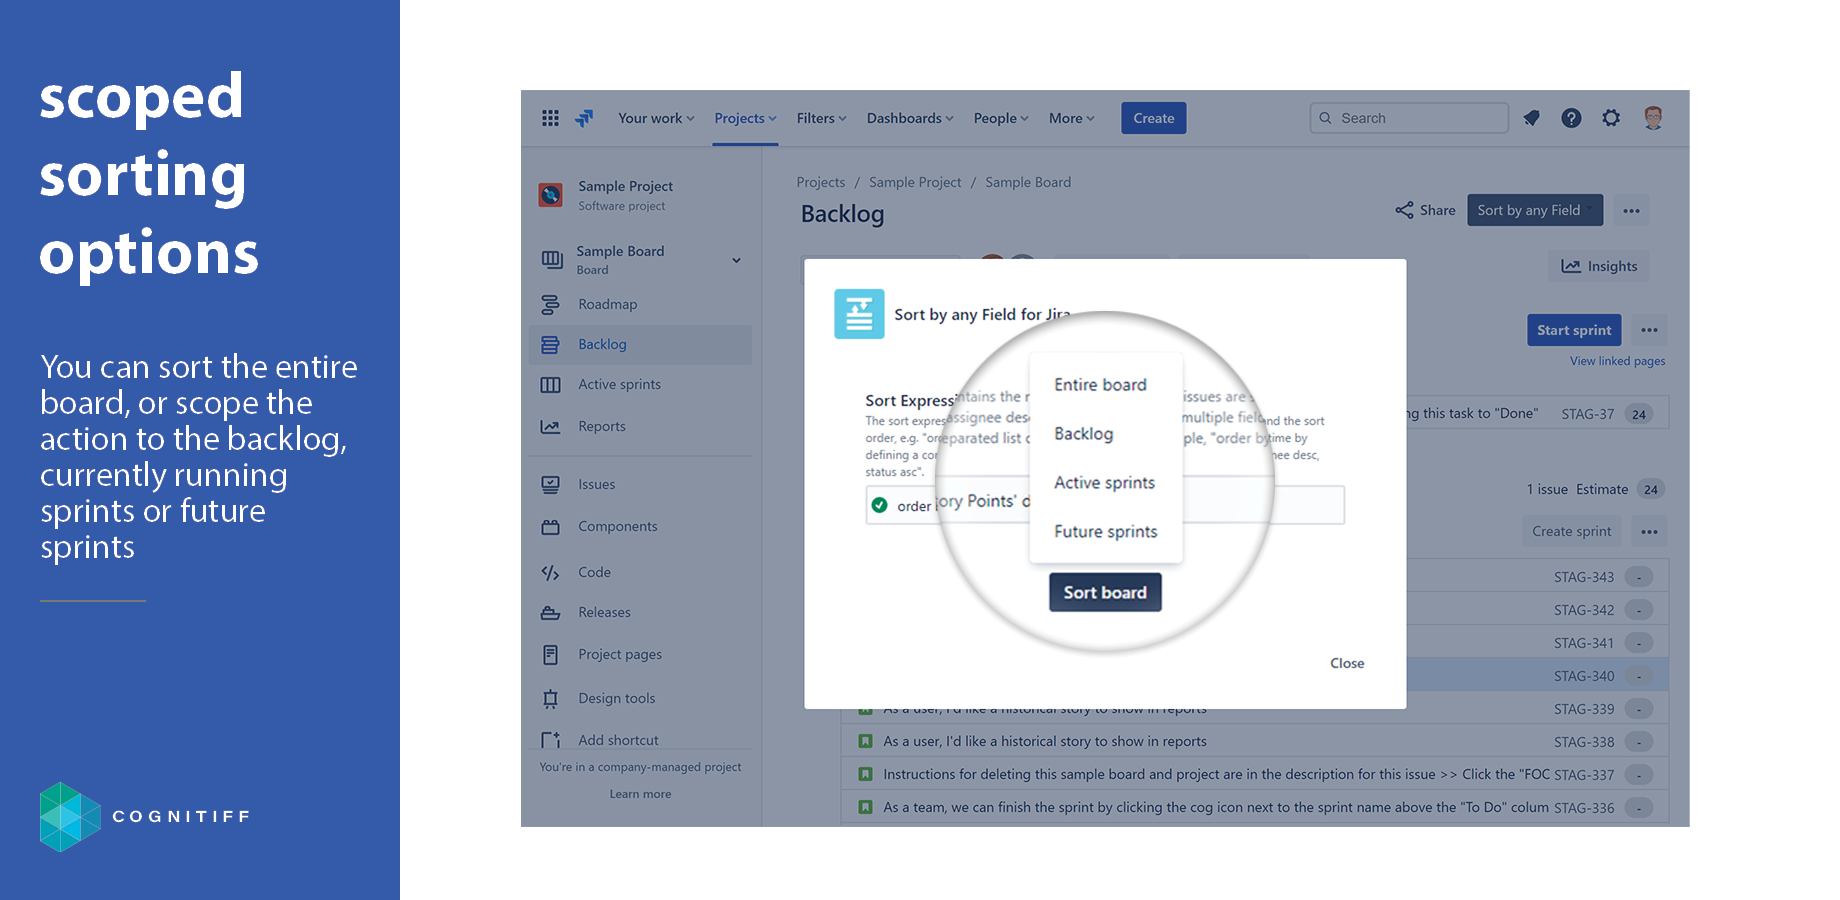The image size is (1840, 900).
Task: Click the Sort by any Field app icon
Action: point(859,314)
